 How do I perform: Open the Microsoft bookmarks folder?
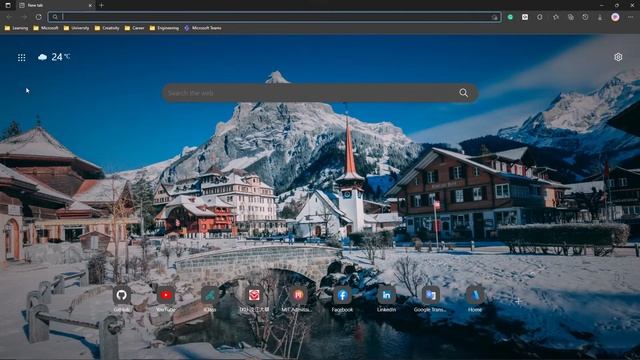point(46,28)
